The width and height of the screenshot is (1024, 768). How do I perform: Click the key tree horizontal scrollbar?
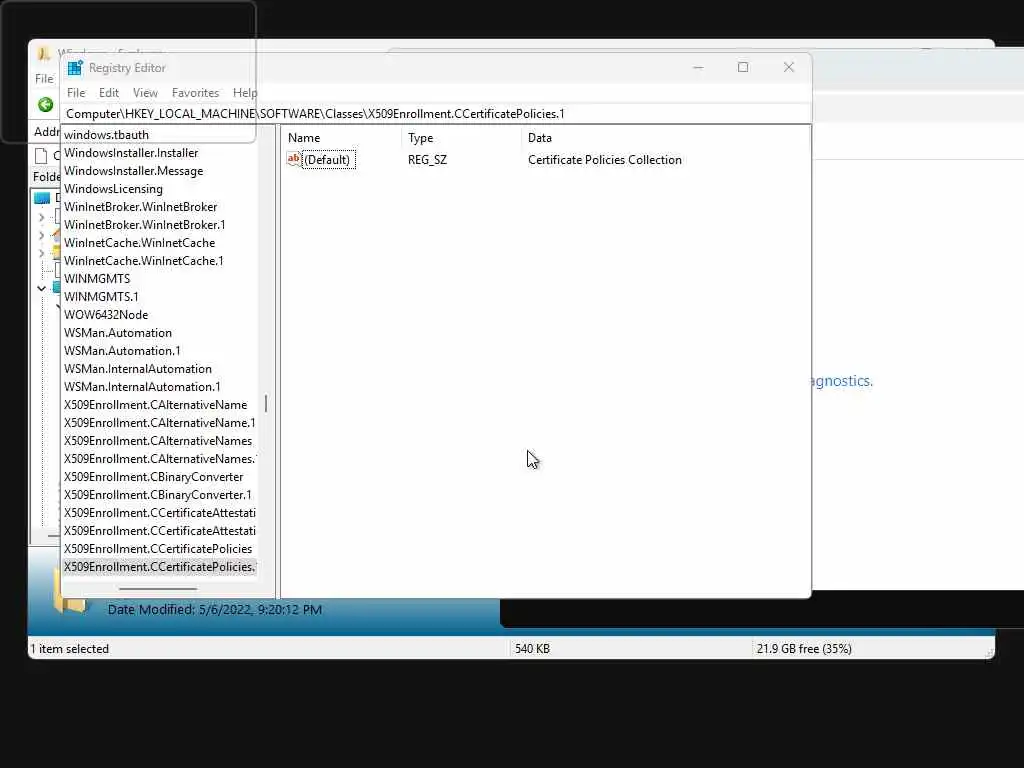click(158, 588)
